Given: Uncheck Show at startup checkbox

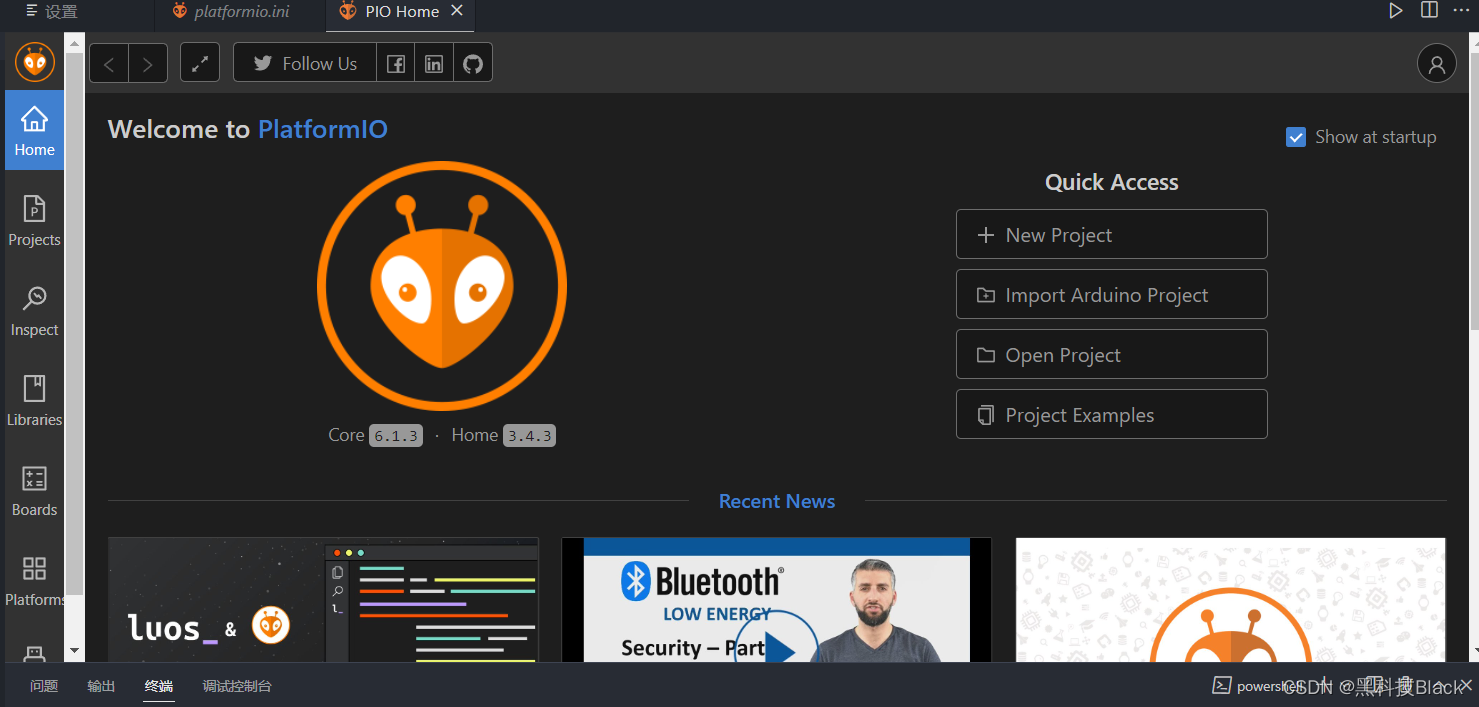Looking at the screenshot, I should point(1296,137).
